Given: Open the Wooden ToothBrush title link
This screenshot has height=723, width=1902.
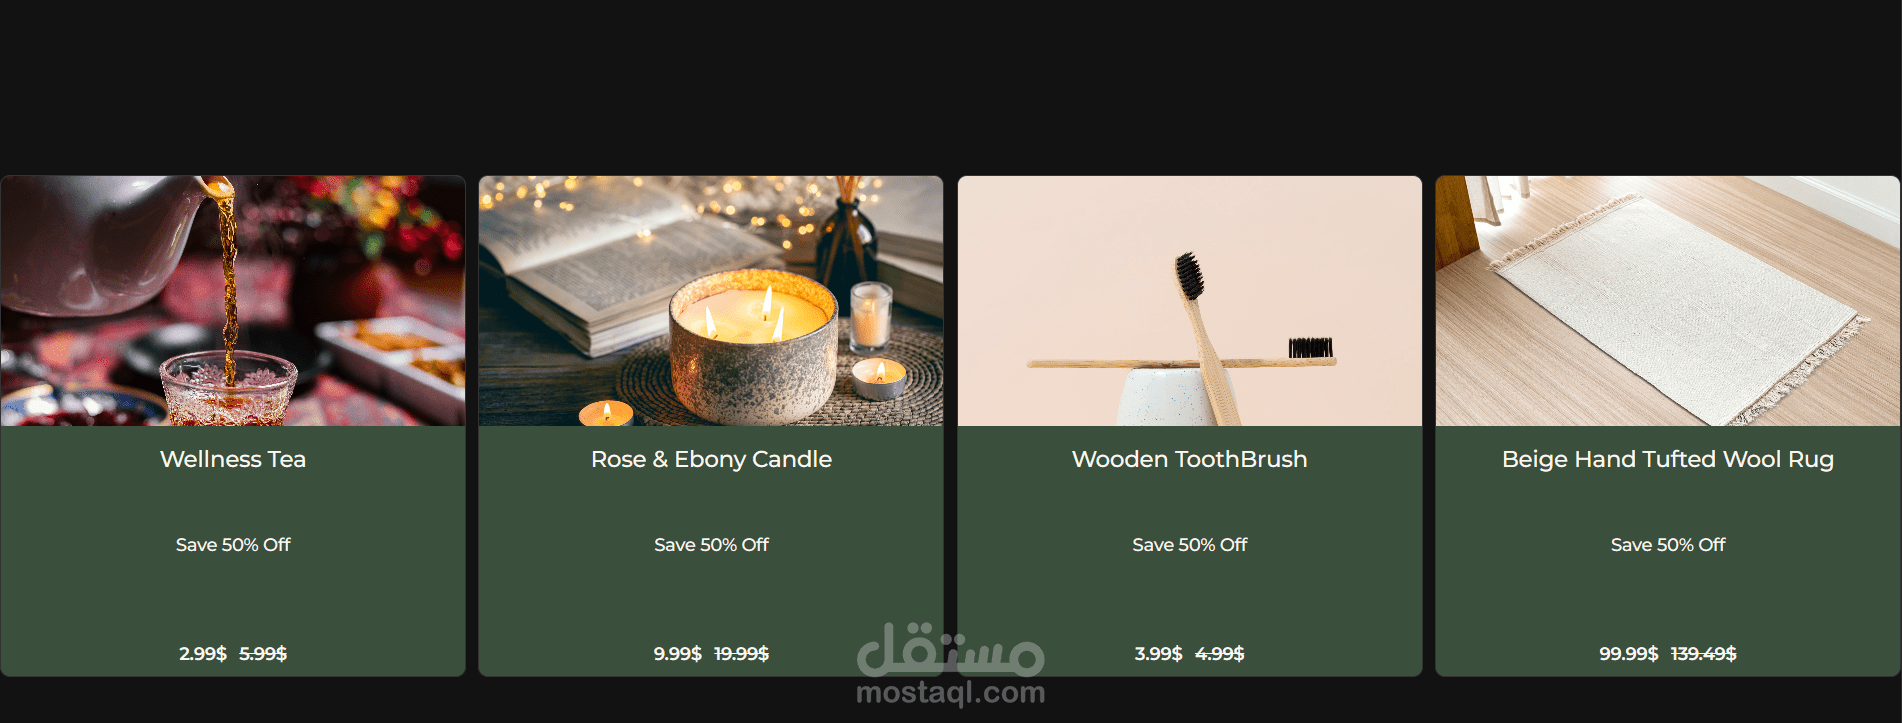Looking at the screenshot, I should tap(1190, 459).
